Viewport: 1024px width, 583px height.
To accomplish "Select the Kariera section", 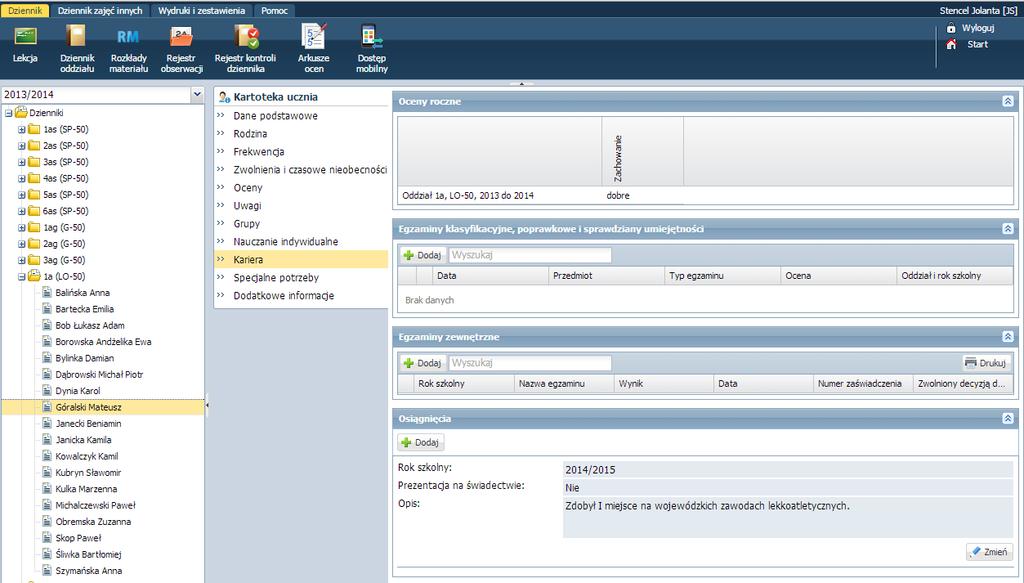I will pyautogui.click(x=301, y=259).
